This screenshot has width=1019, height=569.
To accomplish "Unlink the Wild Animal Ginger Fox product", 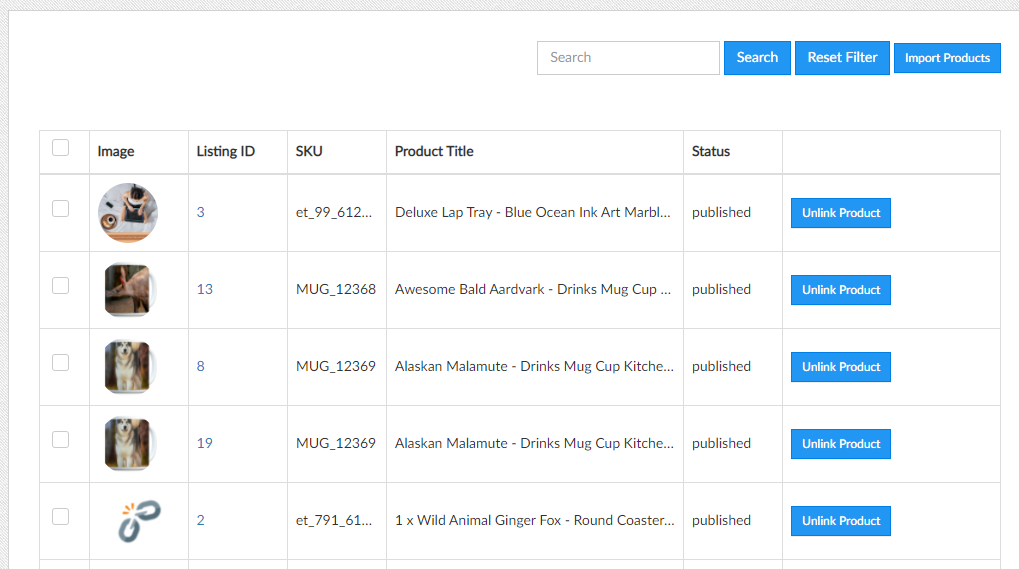I will pos(840,521).
